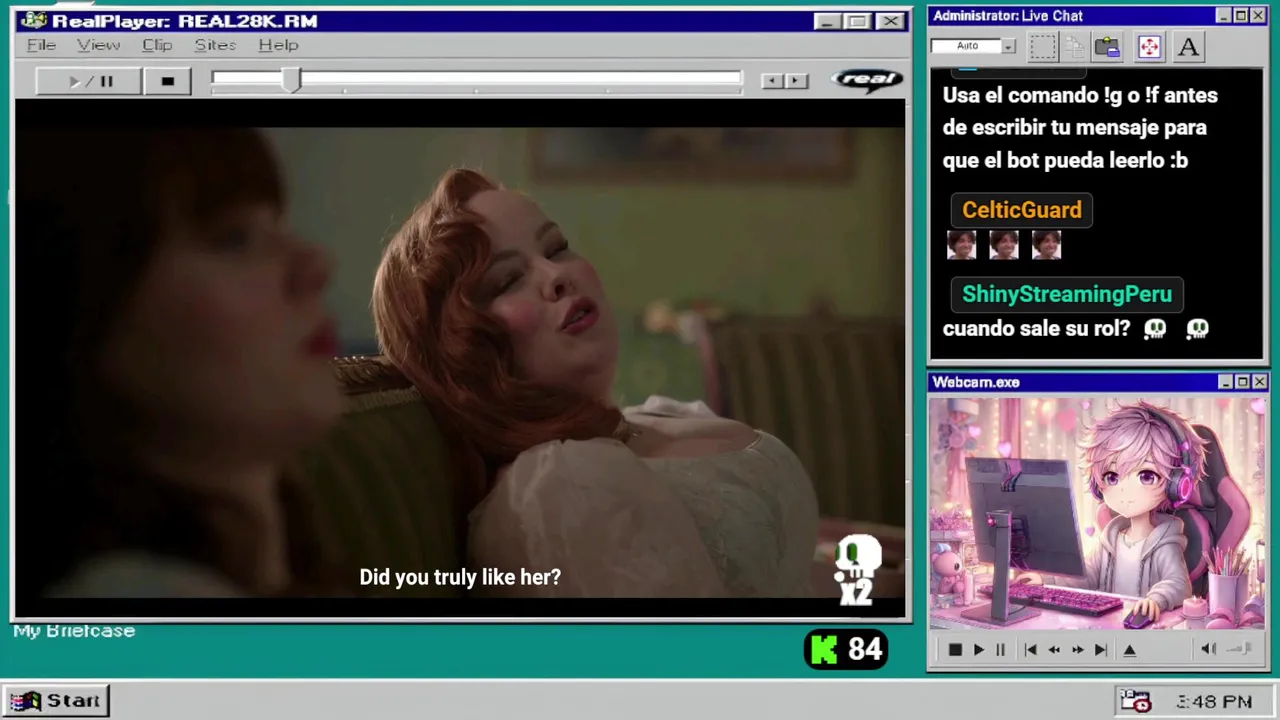1280x720 pixels.
Task: Click the Webcam.exe avatar video
Action: click(1097, 514)
